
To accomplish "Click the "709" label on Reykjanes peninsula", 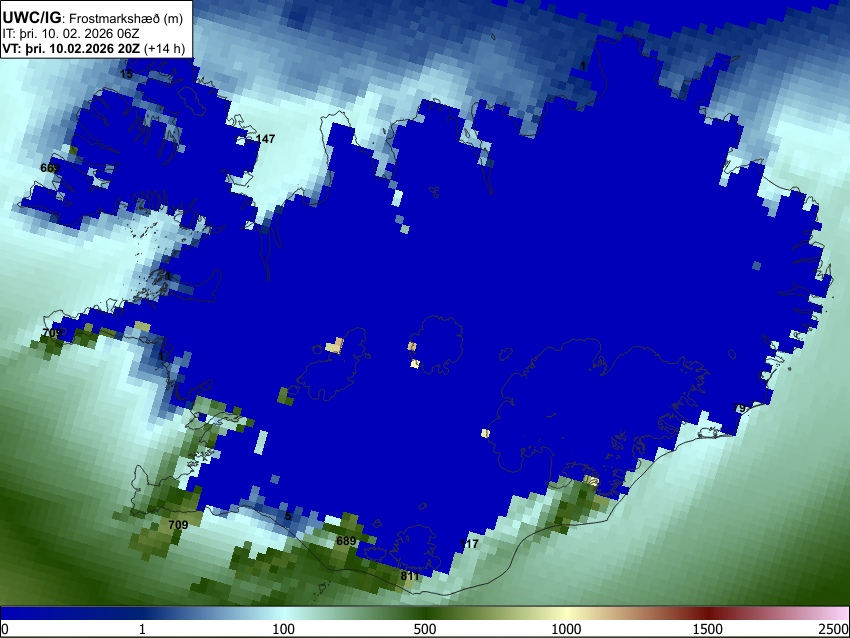I will pos(178,525).
